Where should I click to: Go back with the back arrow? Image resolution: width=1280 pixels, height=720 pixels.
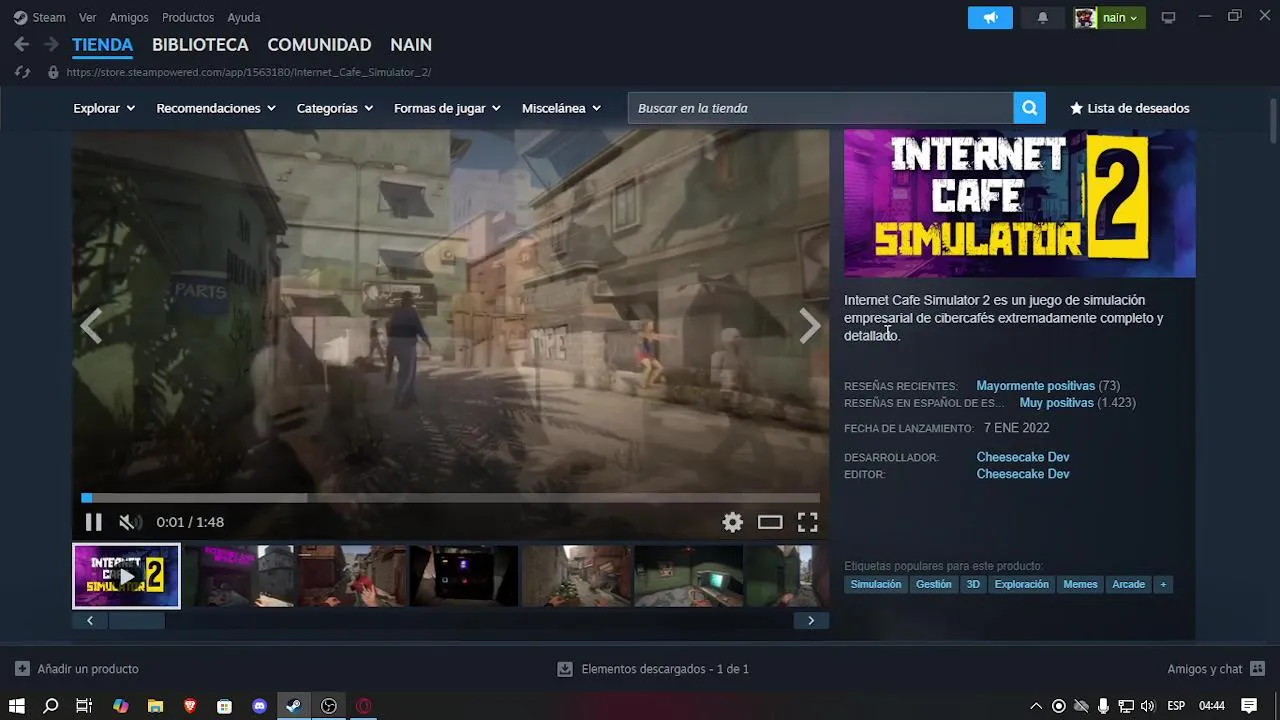click(x=22, y=44)
